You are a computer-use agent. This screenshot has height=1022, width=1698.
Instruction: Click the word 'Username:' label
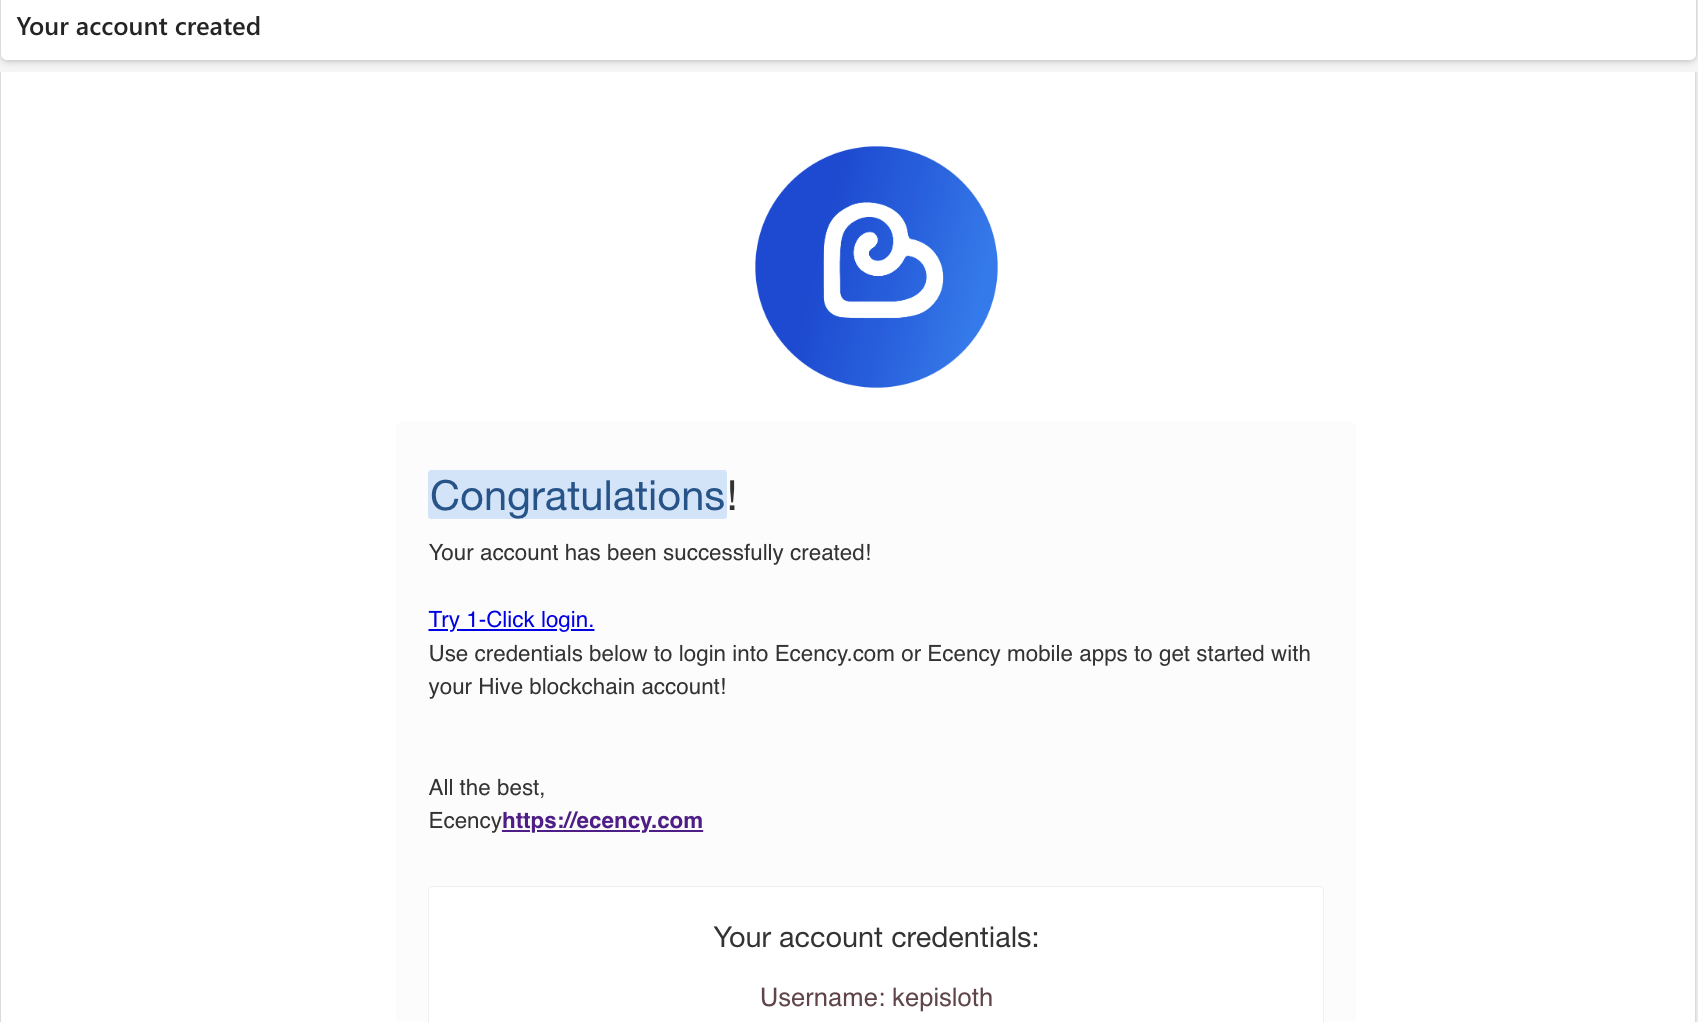point(822,998)
